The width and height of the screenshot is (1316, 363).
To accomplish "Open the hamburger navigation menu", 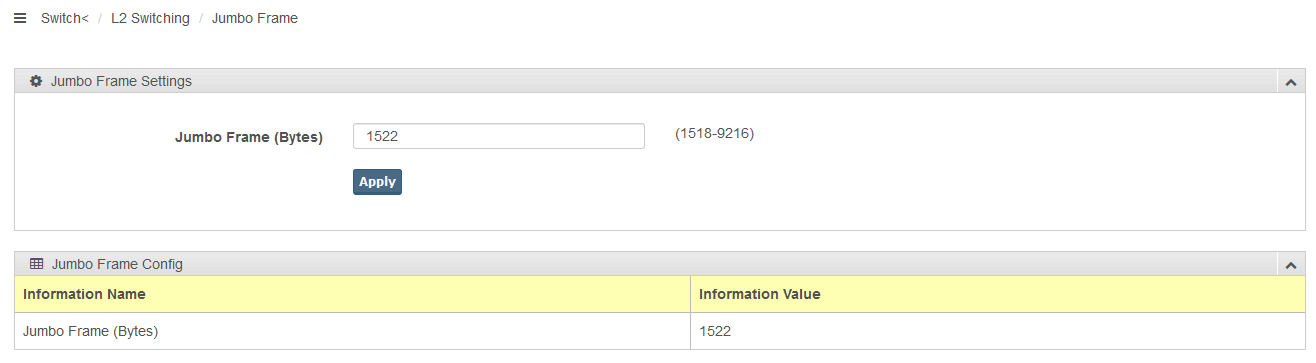I will pos(20,18).
